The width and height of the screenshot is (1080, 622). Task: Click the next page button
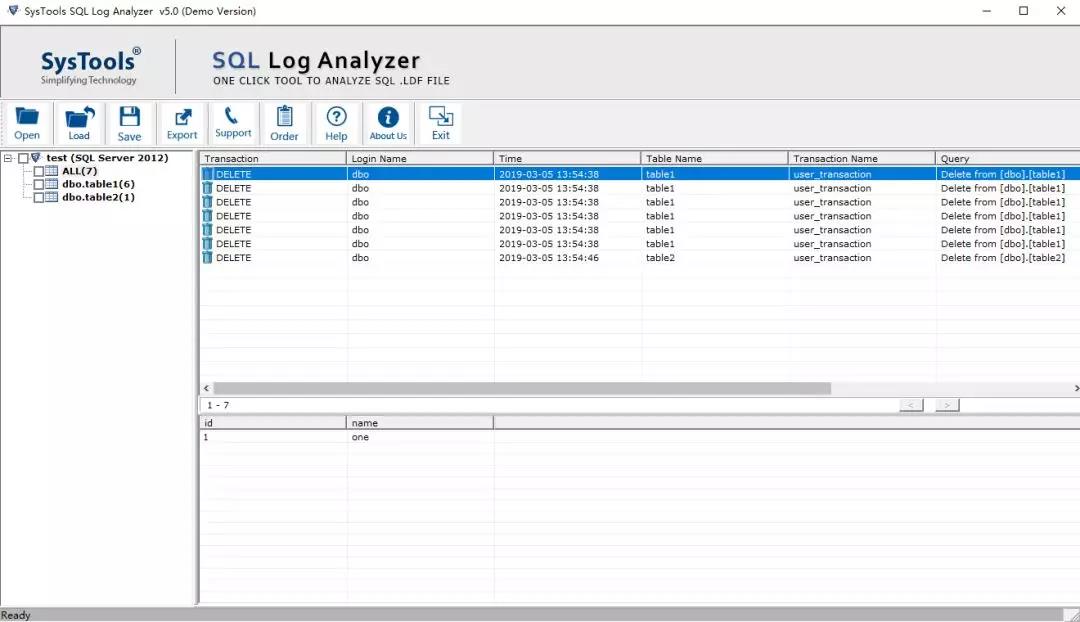click(x=947, y=405)
